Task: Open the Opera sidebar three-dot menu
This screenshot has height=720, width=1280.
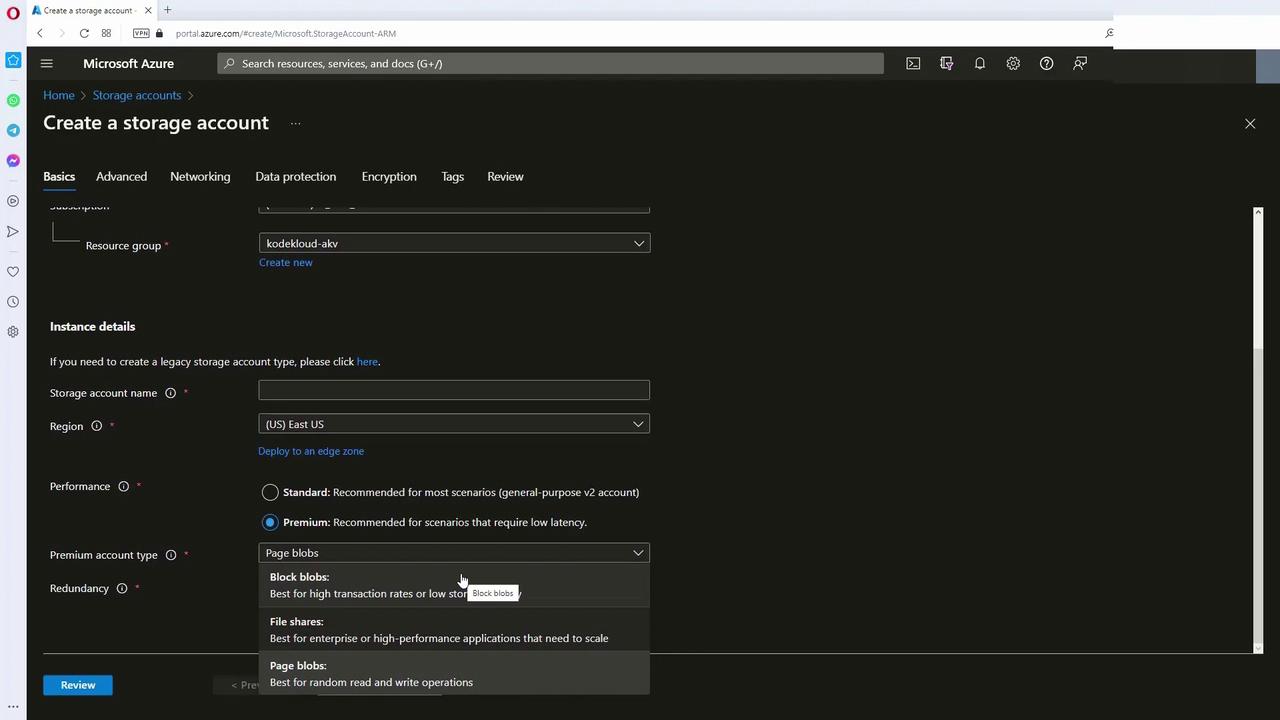Action: click(x=13, y=706)
